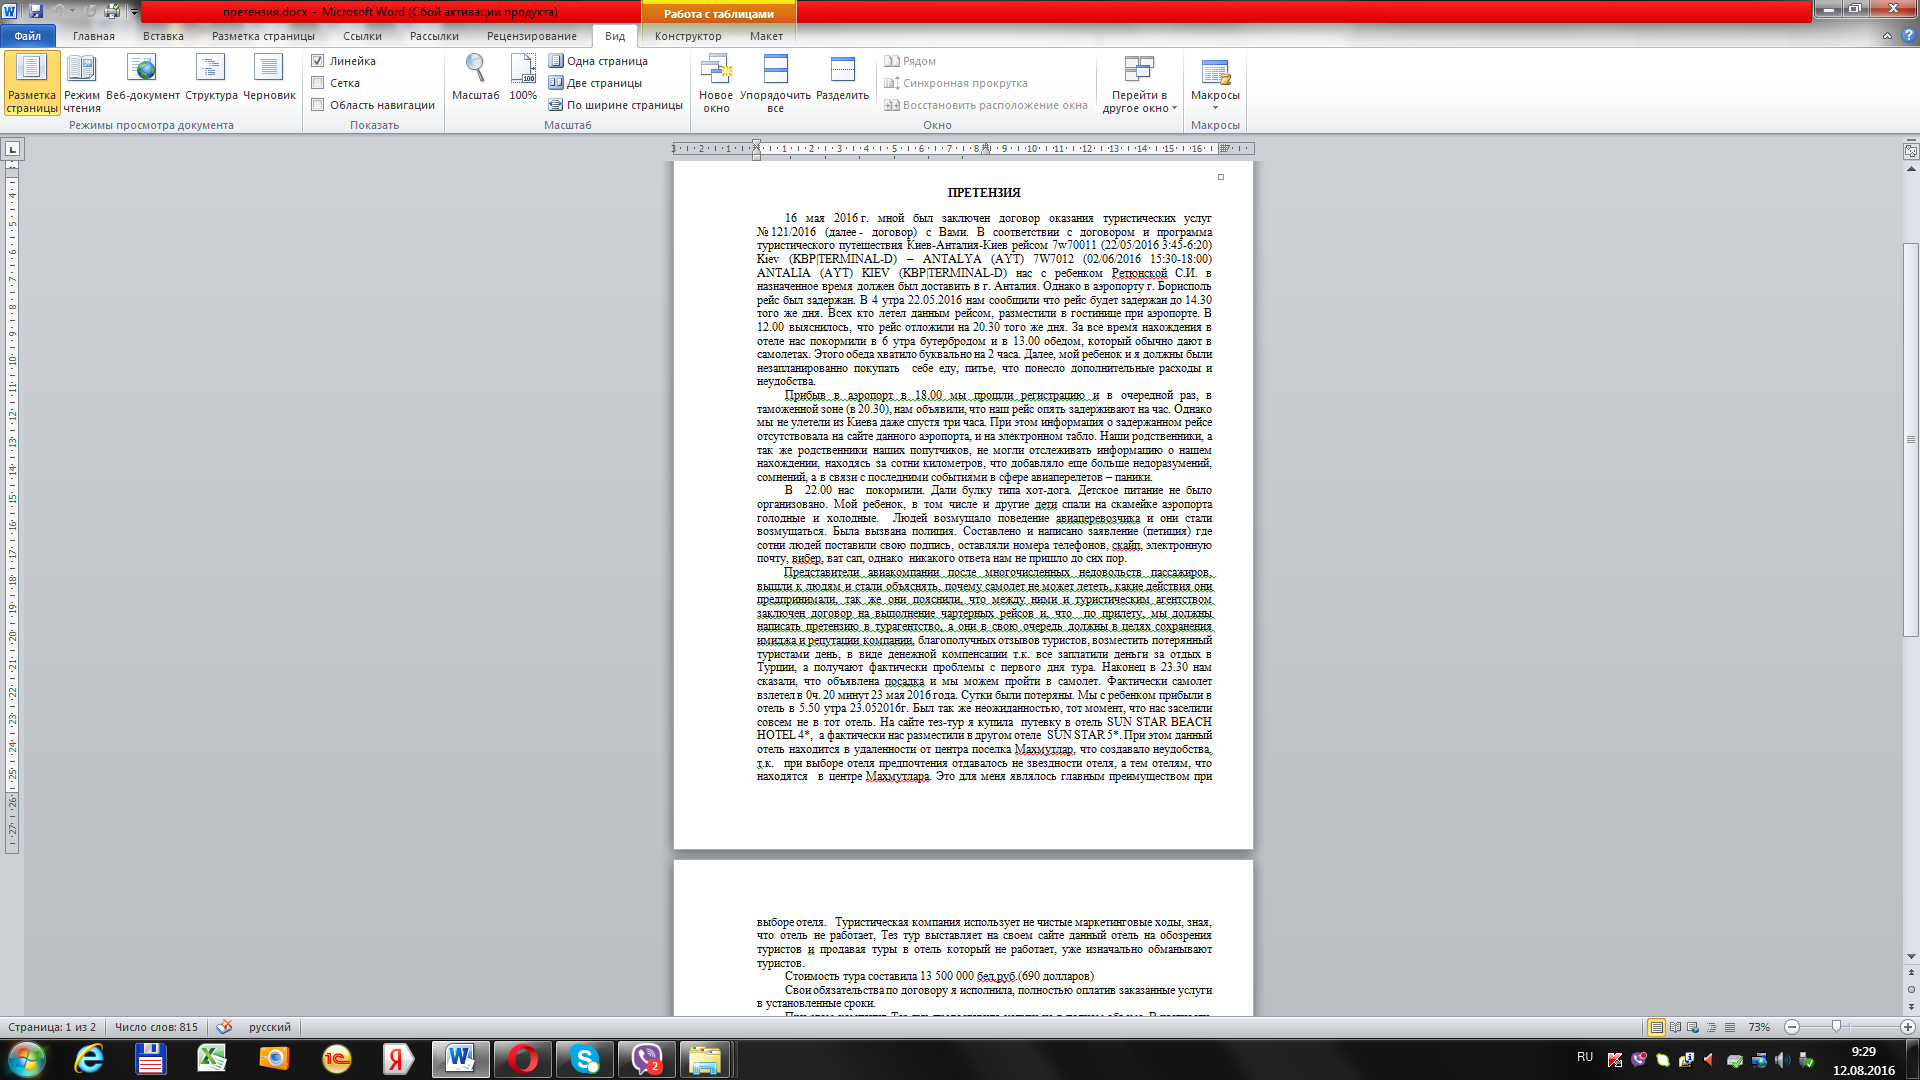
Task: Switch to Draft (Черновик) view
Action: point(269,70)
